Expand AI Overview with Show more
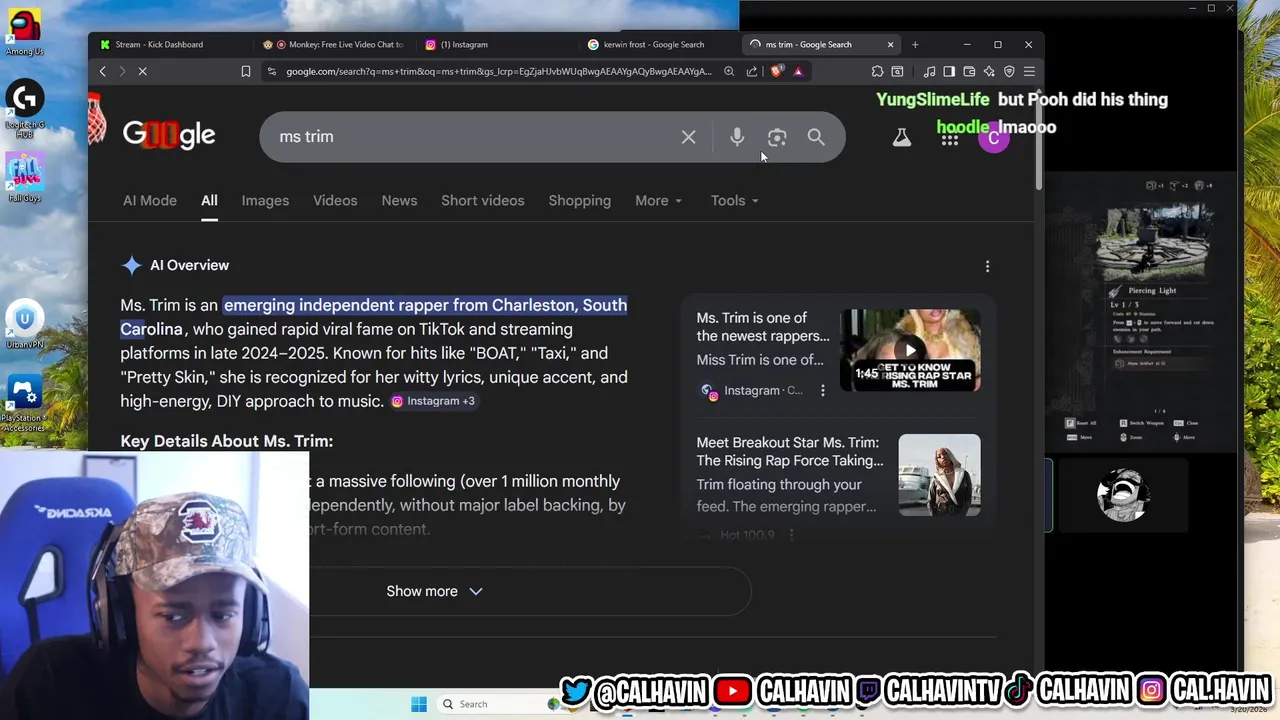 click(434, 591)
